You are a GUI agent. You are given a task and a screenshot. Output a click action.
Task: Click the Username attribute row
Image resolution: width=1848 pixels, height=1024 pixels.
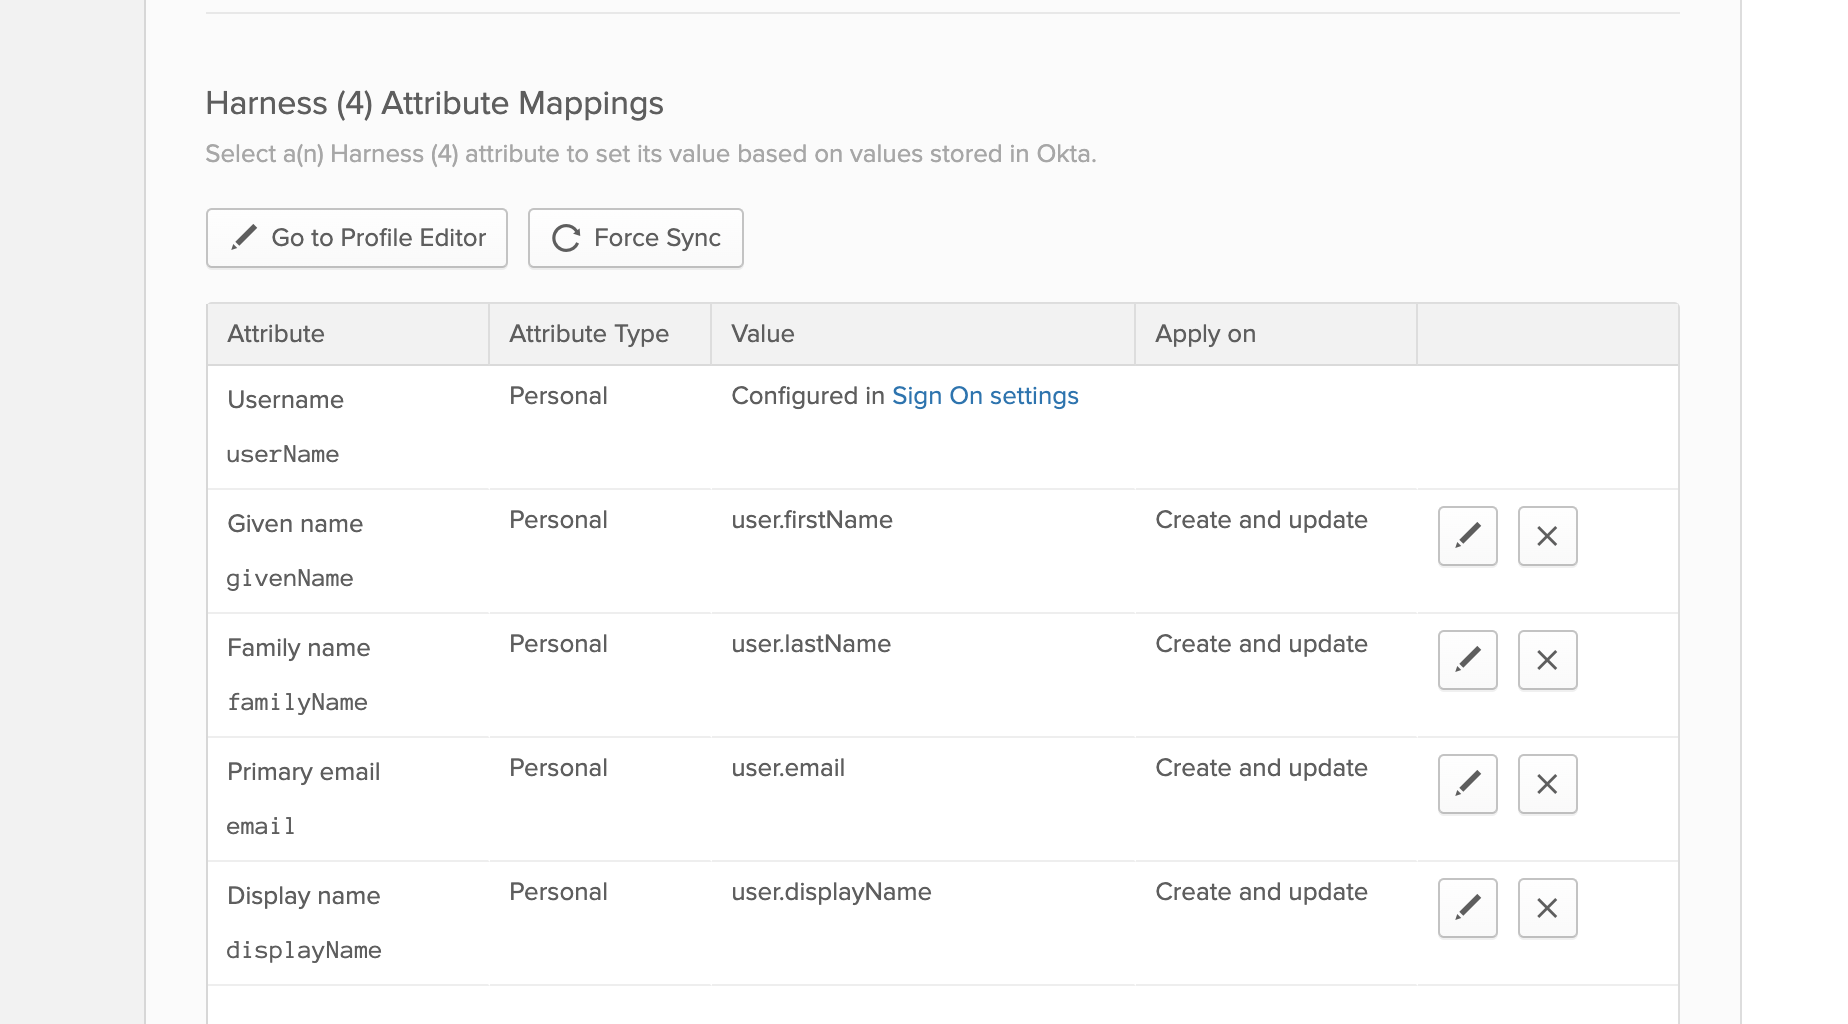942,427
